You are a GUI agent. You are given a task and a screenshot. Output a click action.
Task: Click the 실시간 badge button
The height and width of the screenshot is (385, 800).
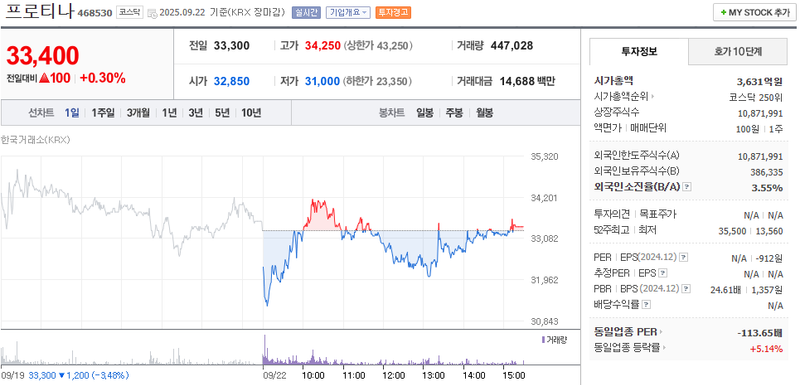coord(306,13)
